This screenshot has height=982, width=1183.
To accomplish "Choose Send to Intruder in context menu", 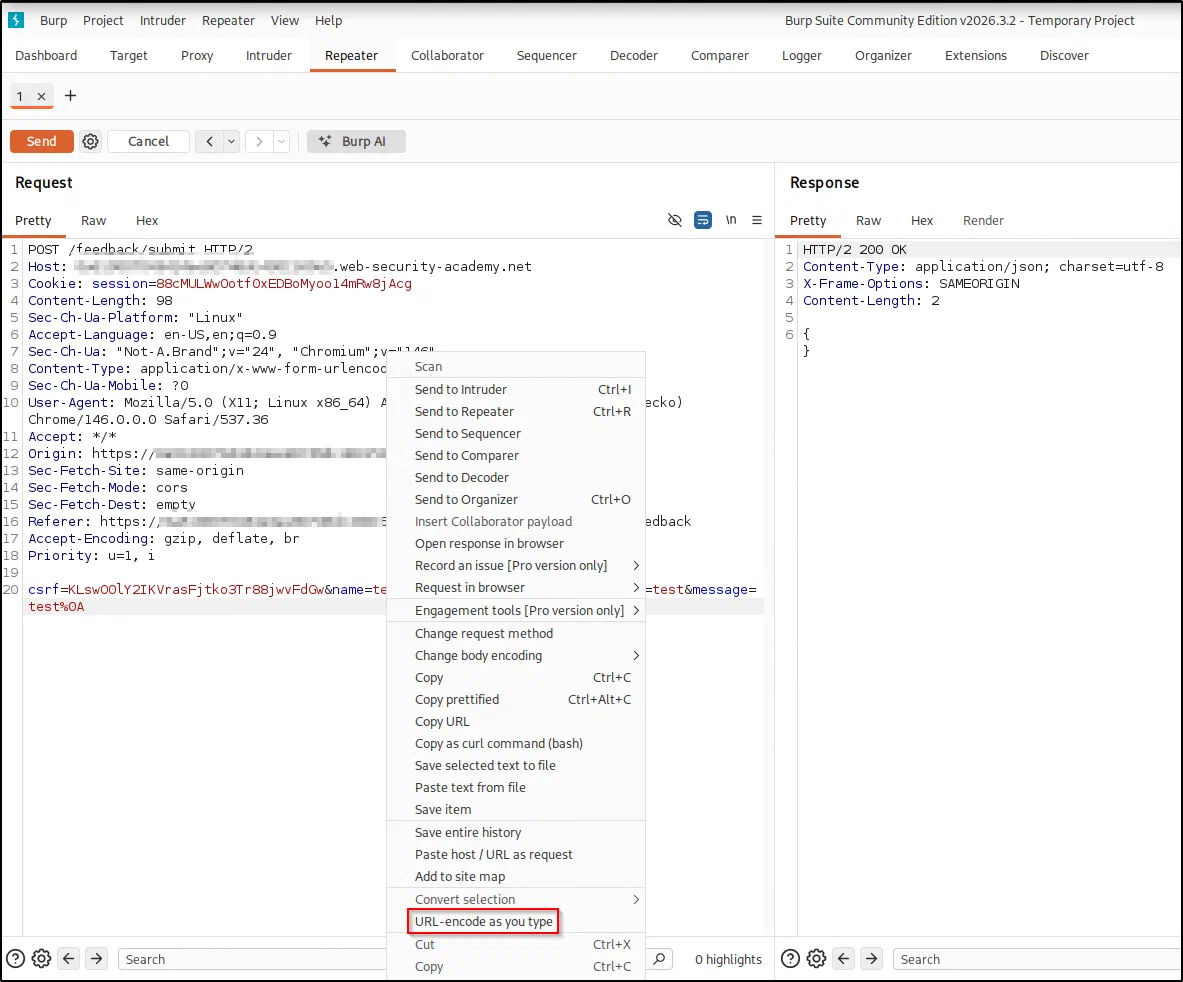I will (x=516, y=389).
